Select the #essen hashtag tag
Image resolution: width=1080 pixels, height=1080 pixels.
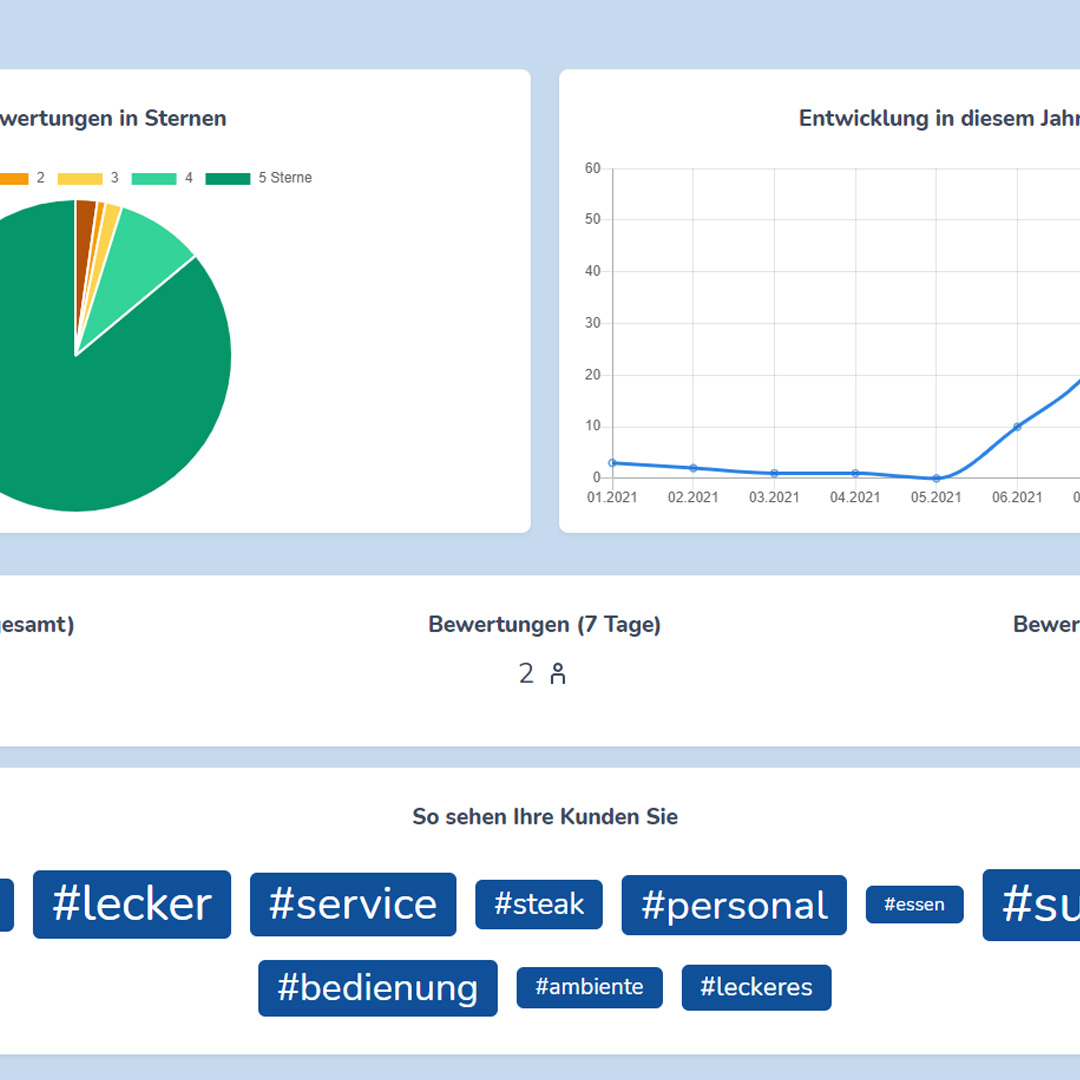point(914,904)
